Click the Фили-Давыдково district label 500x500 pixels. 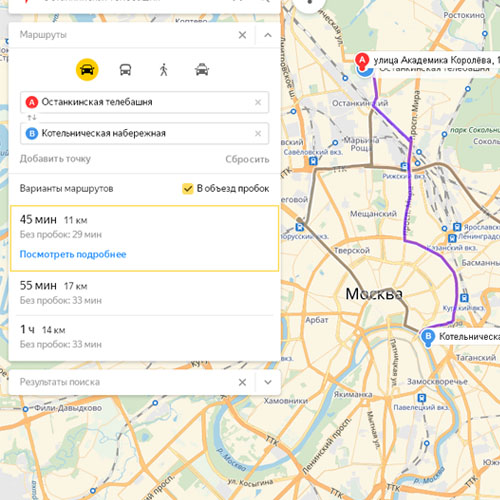pyautogui.click(x=68, y=408)
